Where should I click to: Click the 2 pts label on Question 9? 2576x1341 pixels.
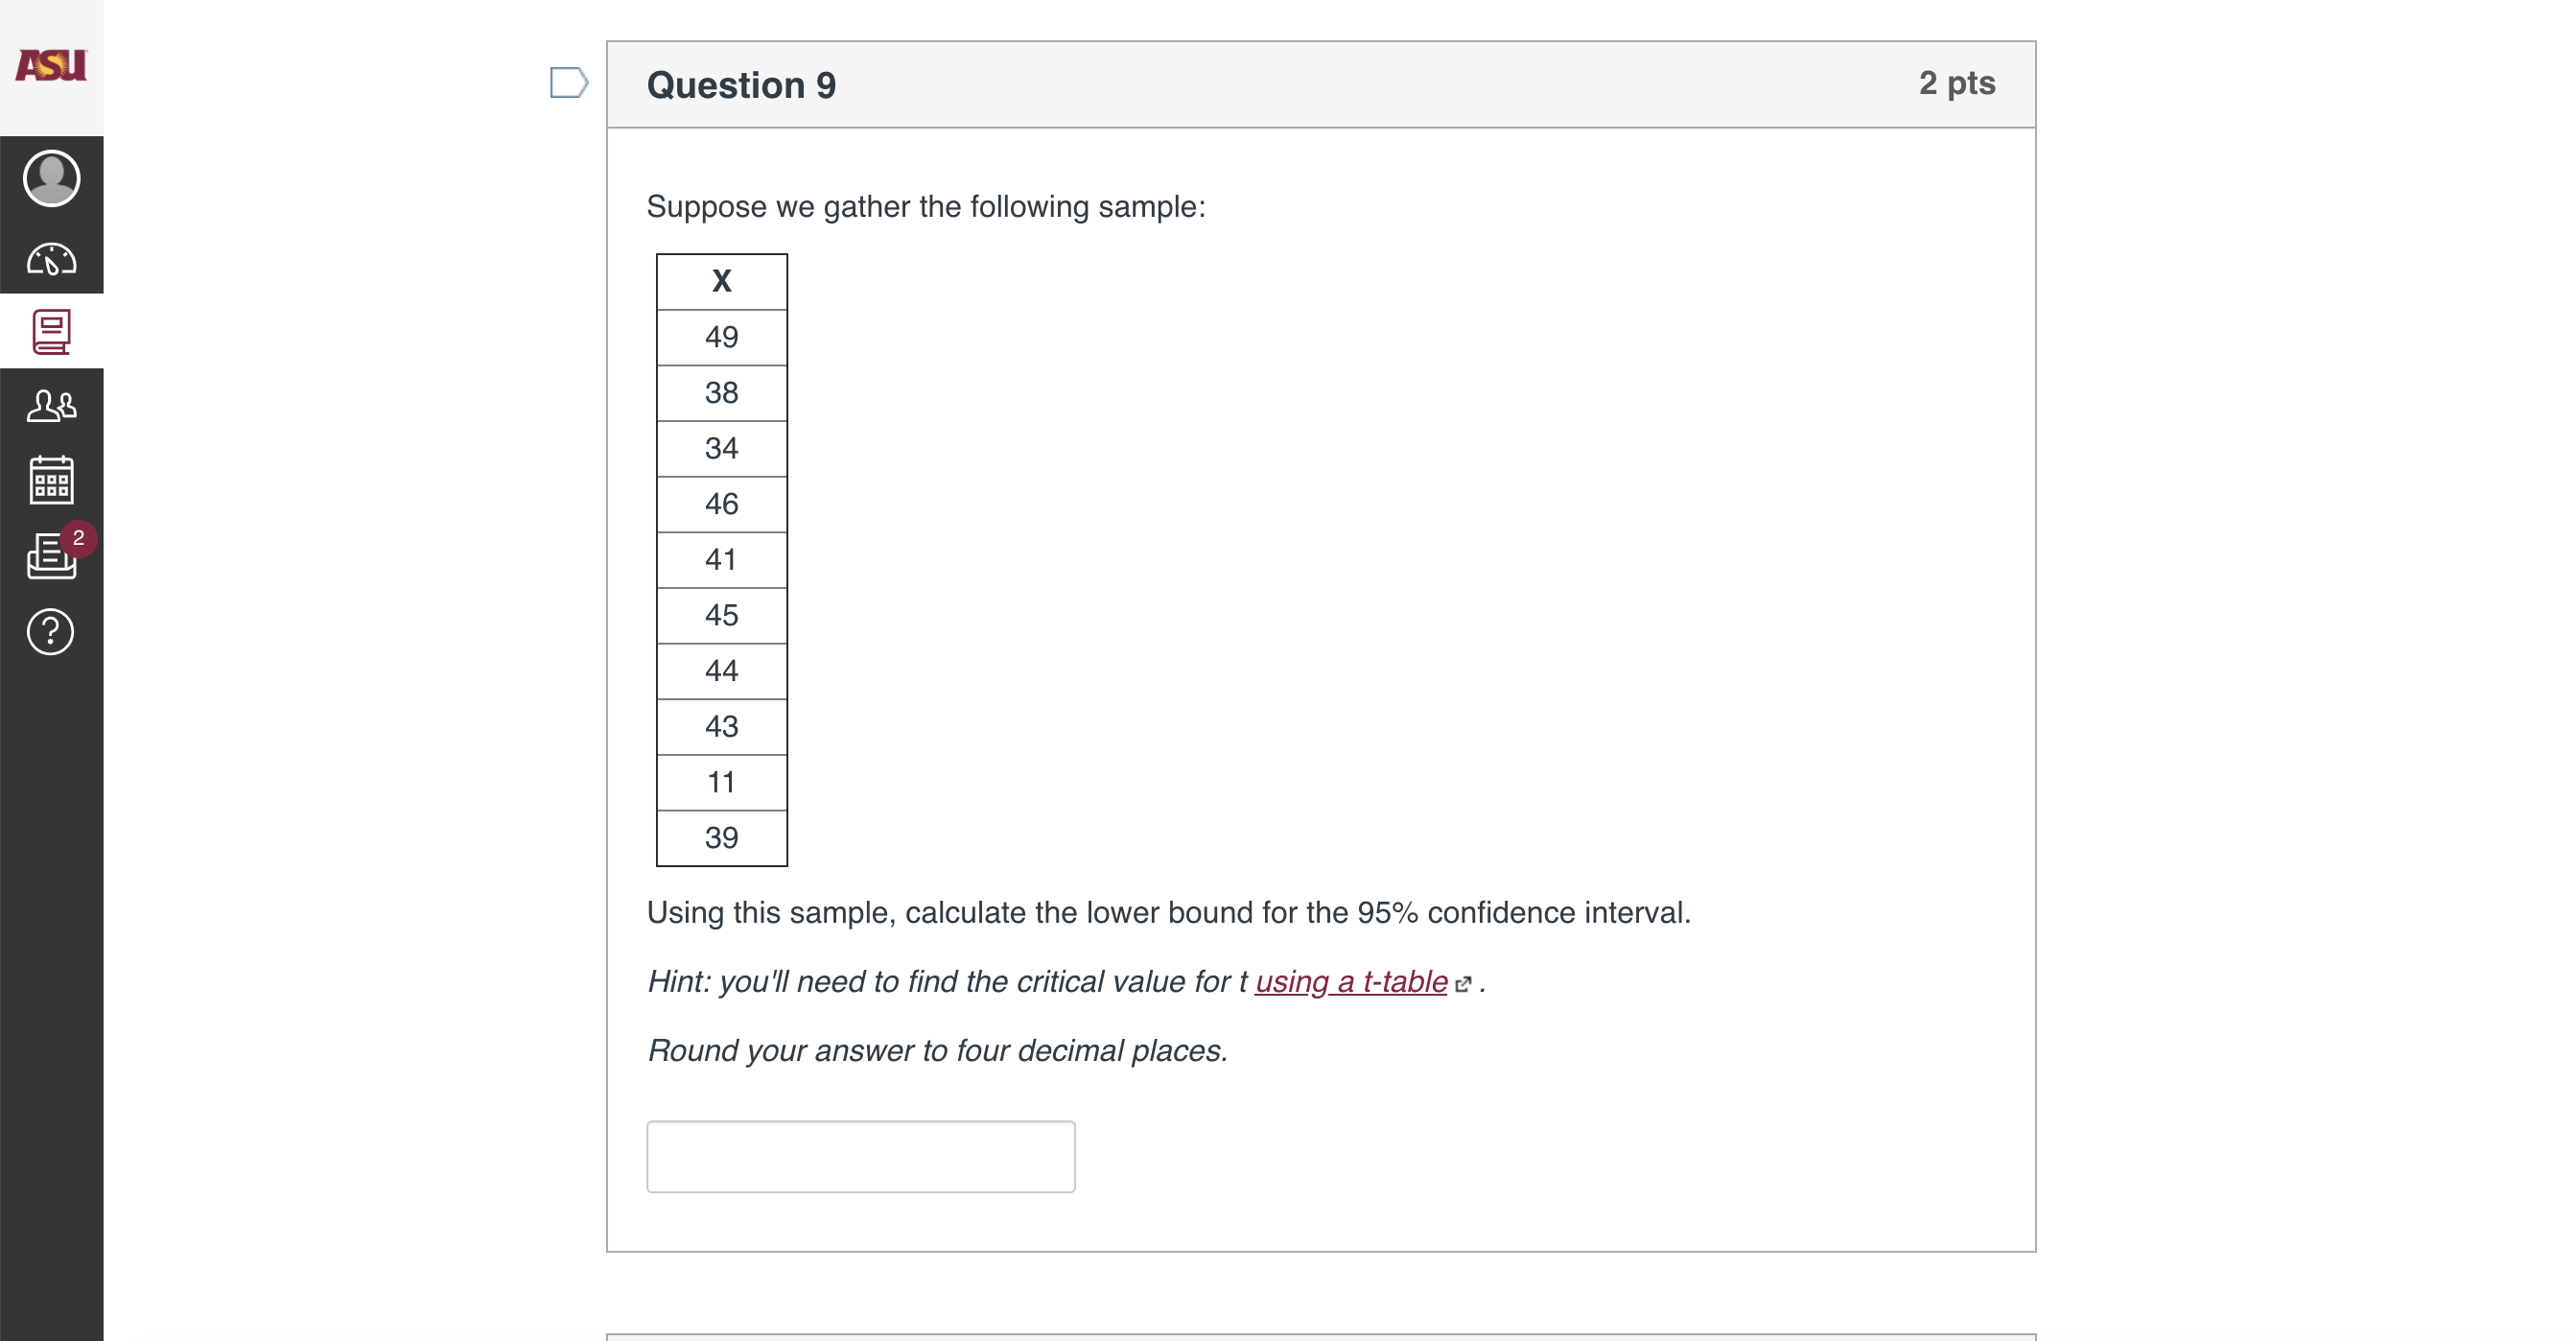click(1957, 84)
